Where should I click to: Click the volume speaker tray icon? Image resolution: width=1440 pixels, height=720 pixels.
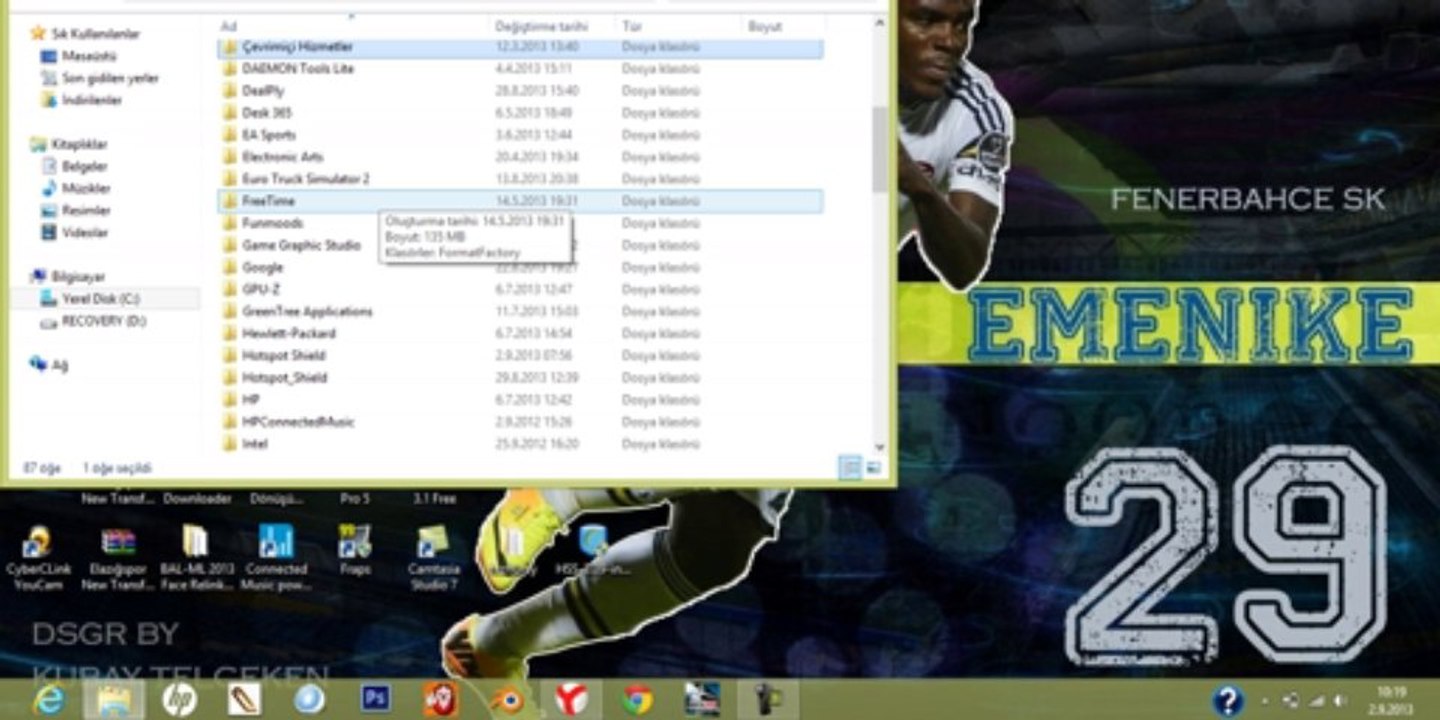[x=1339, y=700]
